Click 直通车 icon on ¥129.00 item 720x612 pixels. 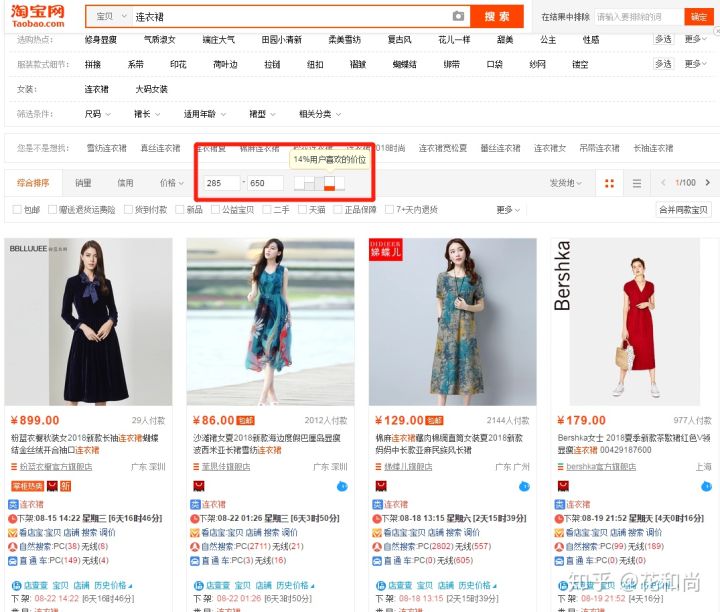377,561
